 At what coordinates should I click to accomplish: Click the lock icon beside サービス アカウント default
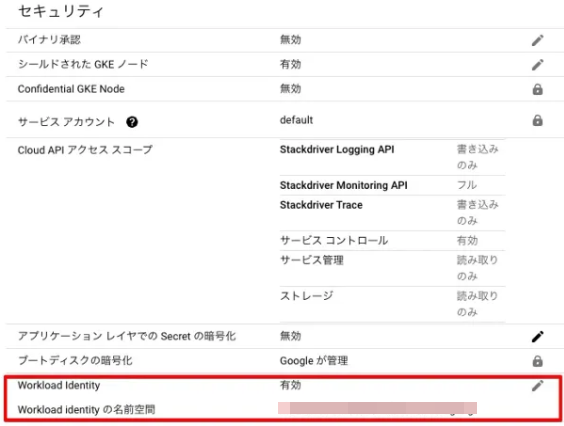click(537, 120)
